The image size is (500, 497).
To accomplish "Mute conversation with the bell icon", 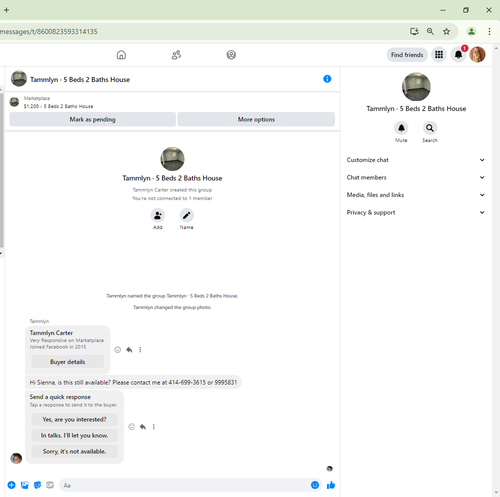I will coord(401,128).
